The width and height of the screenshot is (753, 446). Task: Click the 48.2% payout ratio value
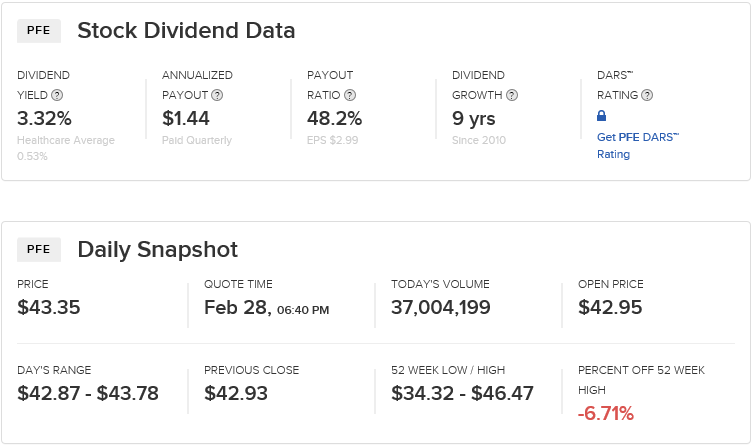point(335,119)
